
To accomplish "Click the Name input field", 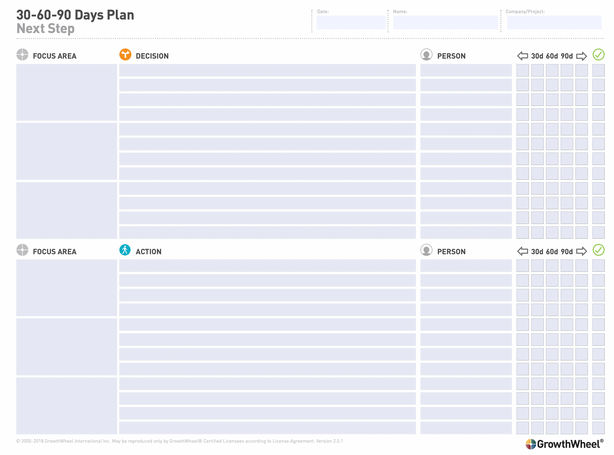I will (444, 23).
